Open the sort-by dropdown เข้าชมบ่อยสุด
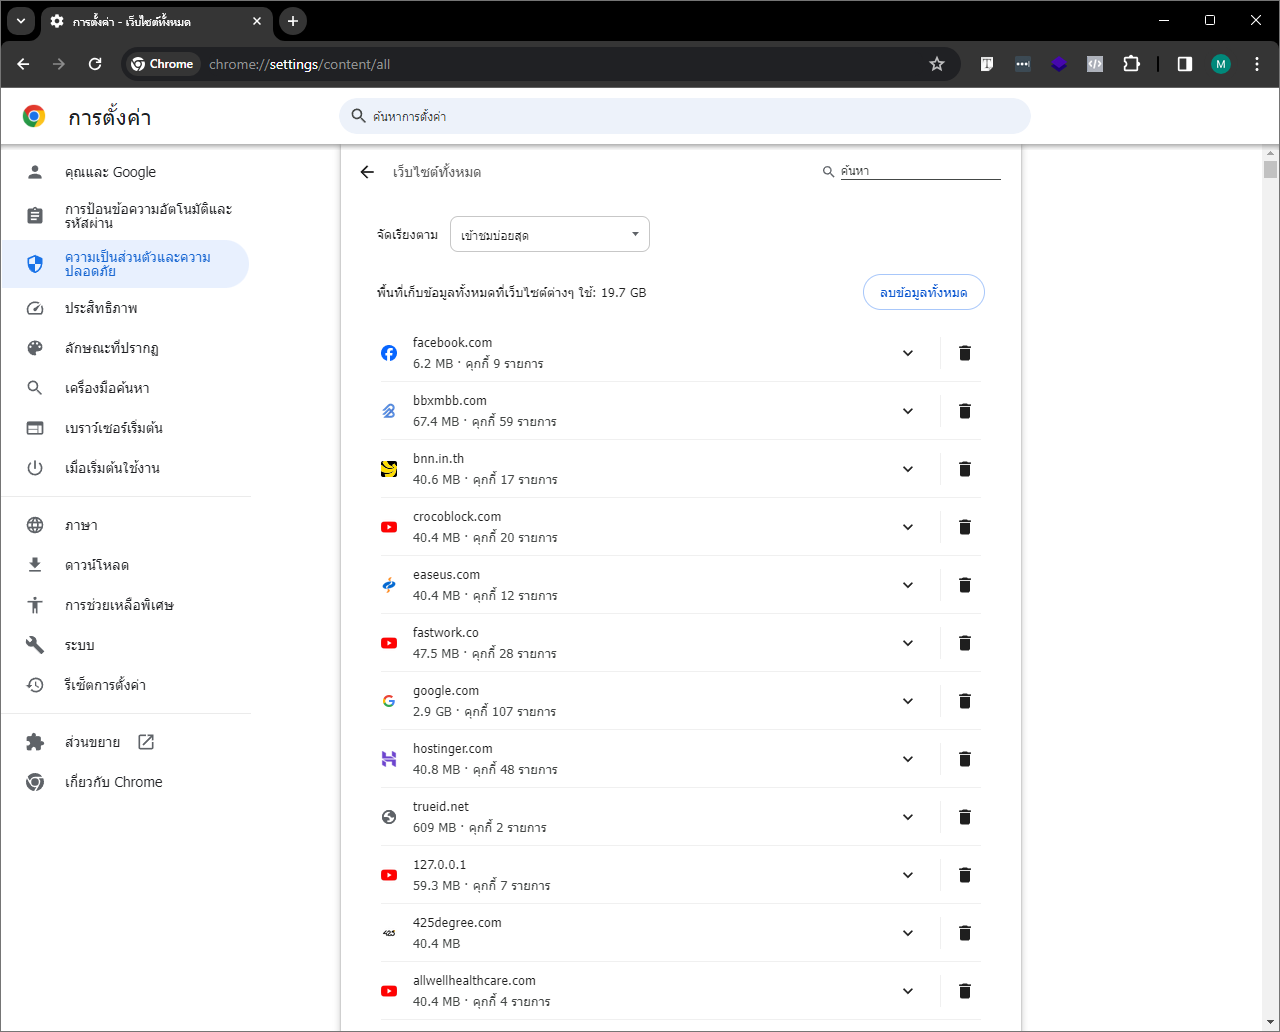Image resolution: width=1280 pixels, height=1032 pixels. pyautogui.click(x=549, y=235)
